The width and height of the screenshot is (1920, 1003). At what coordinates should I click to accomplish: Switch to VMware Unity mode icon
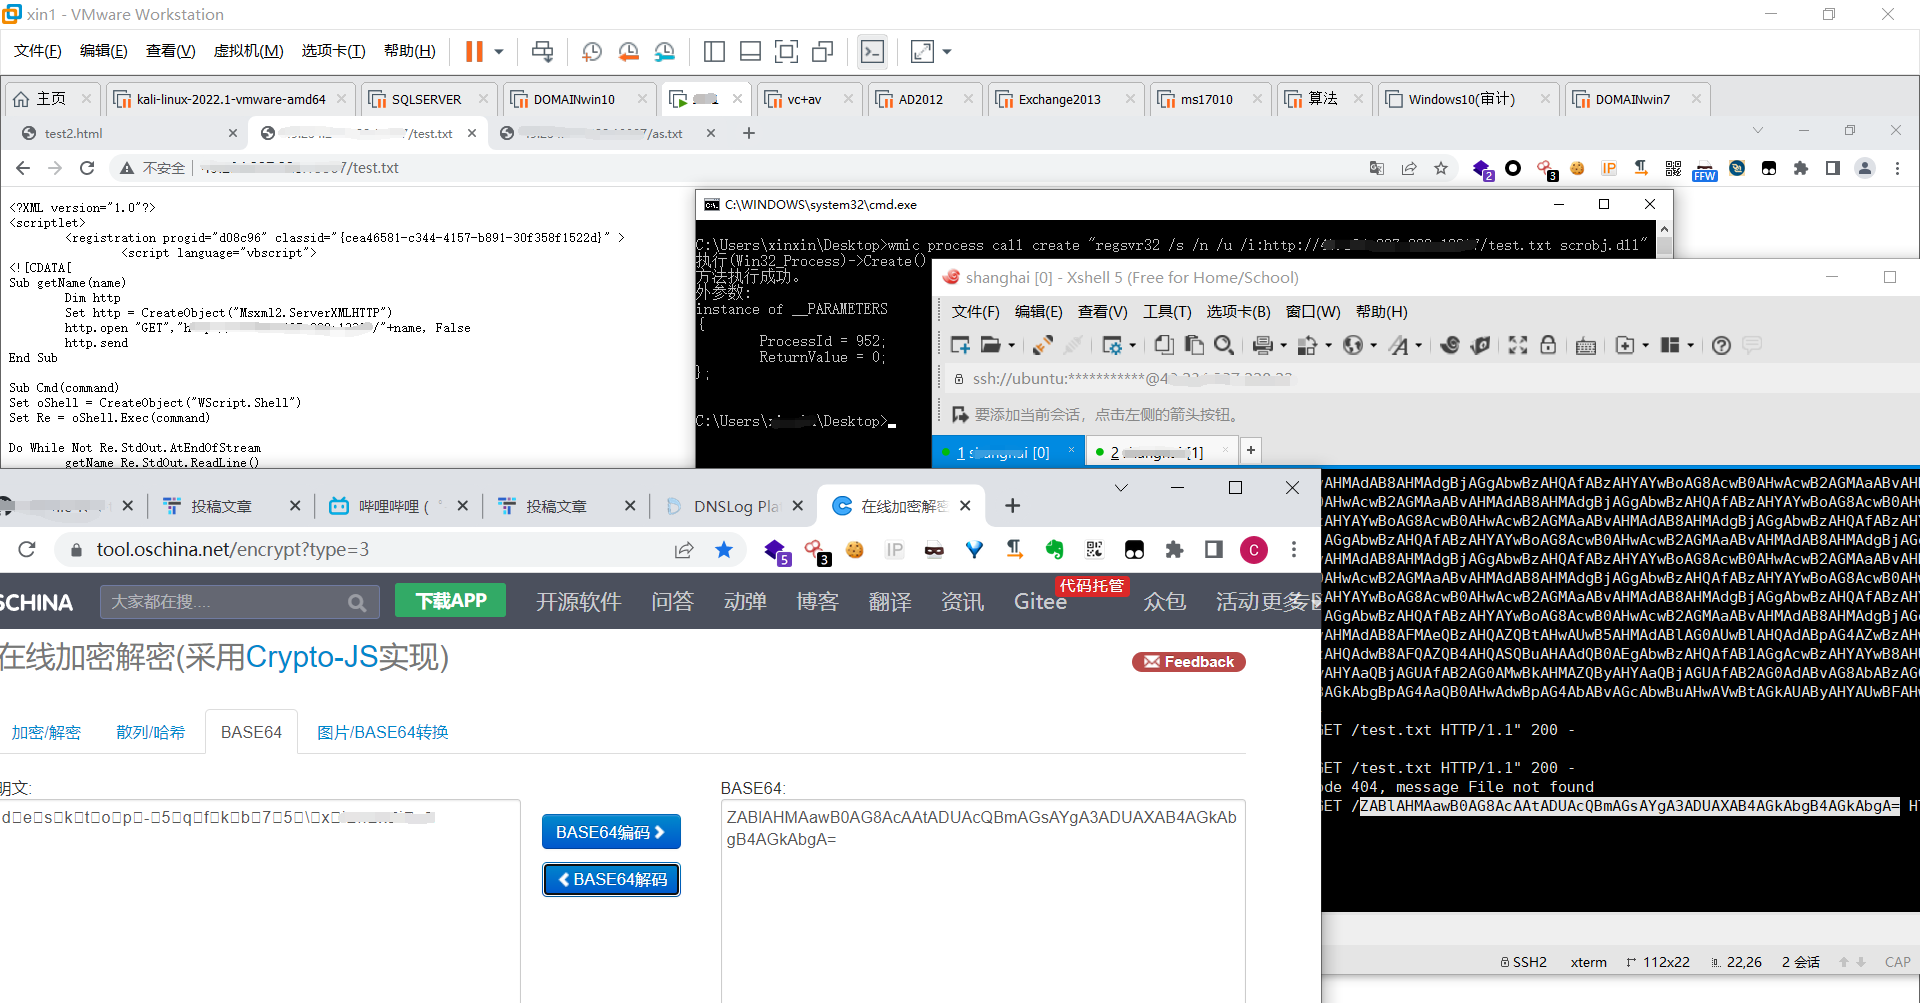pos(823,51)
